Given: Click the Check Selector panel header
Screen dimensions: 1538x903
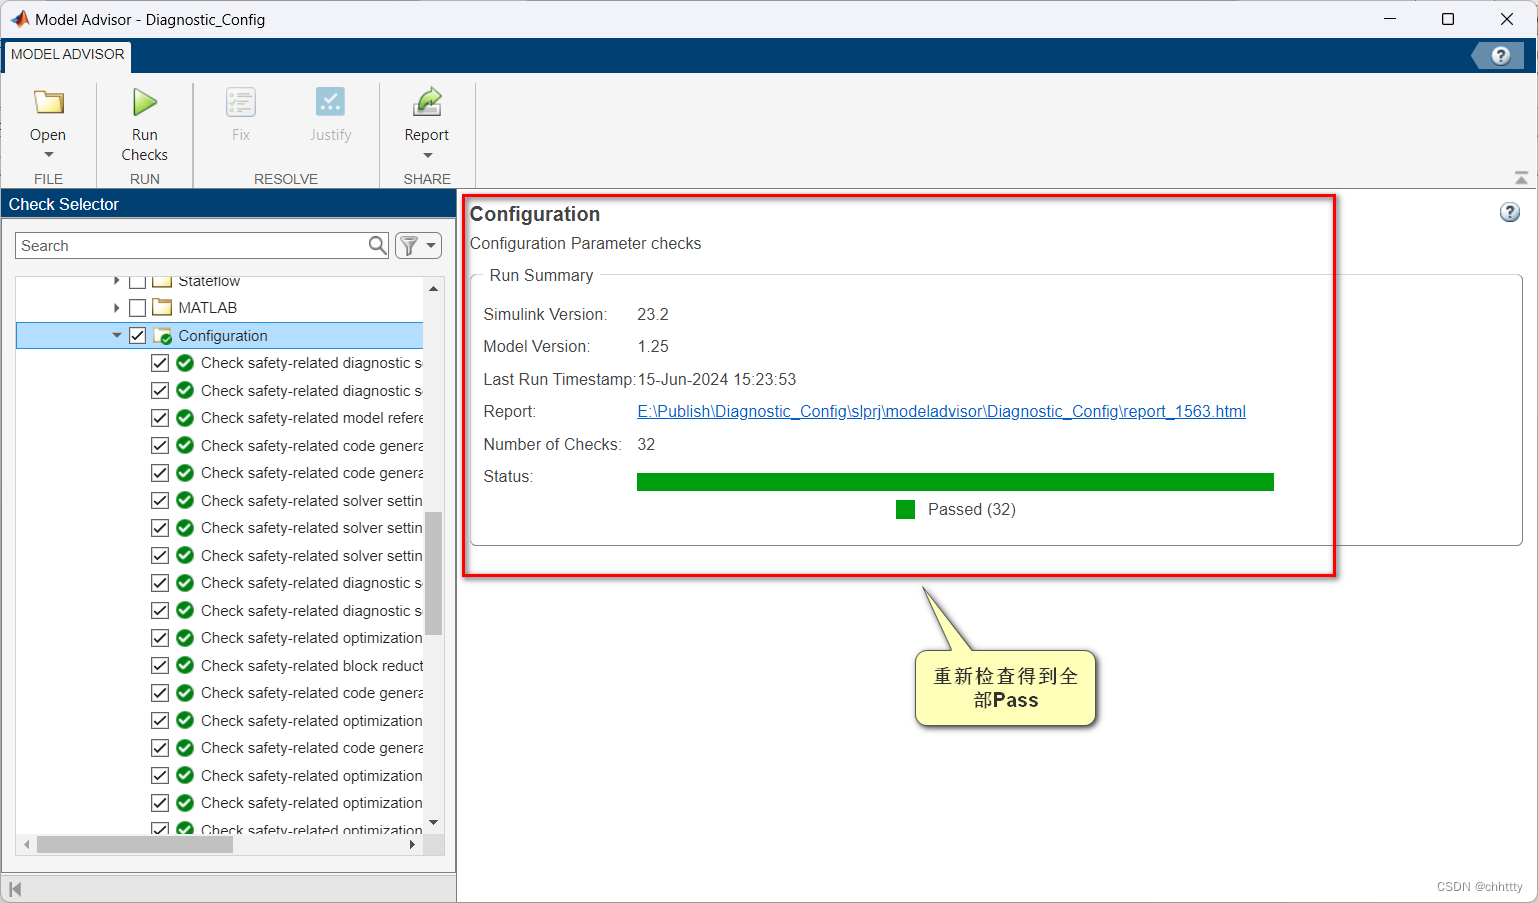Looking at the screenshot, I should [x=228, y=204].
